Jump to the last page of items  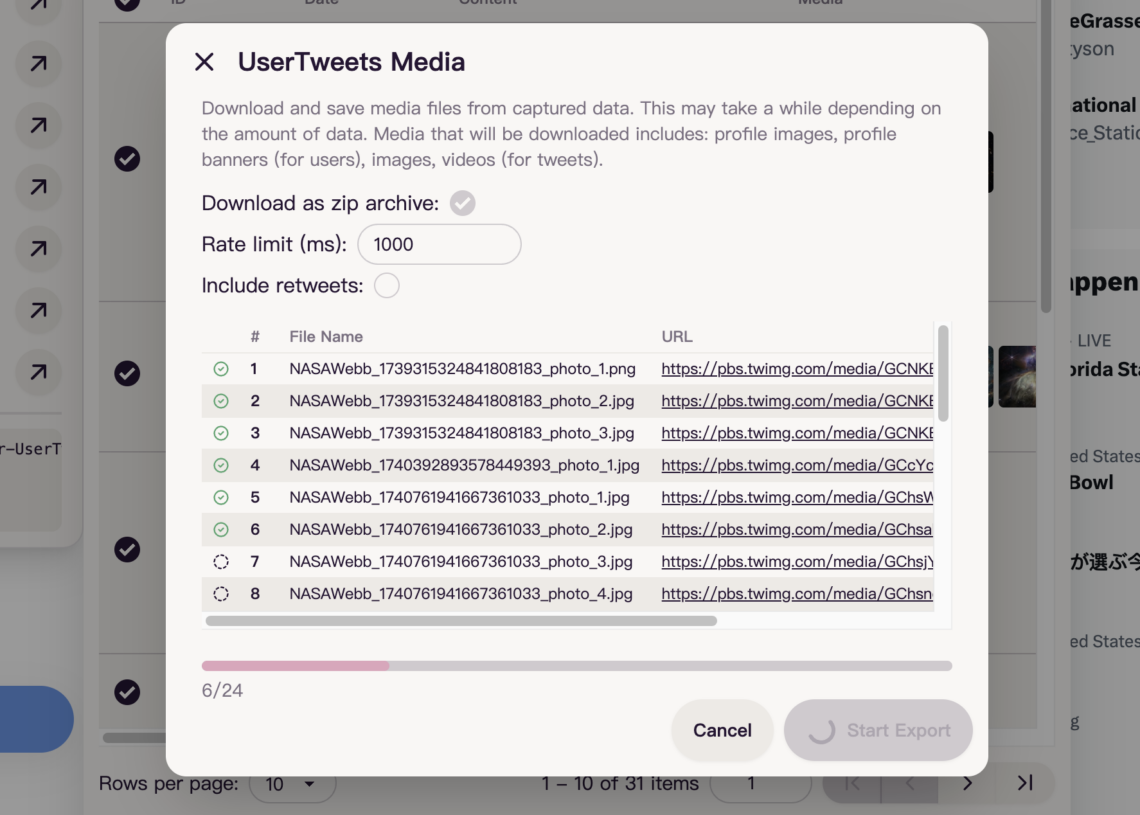tap(1025, 783)
